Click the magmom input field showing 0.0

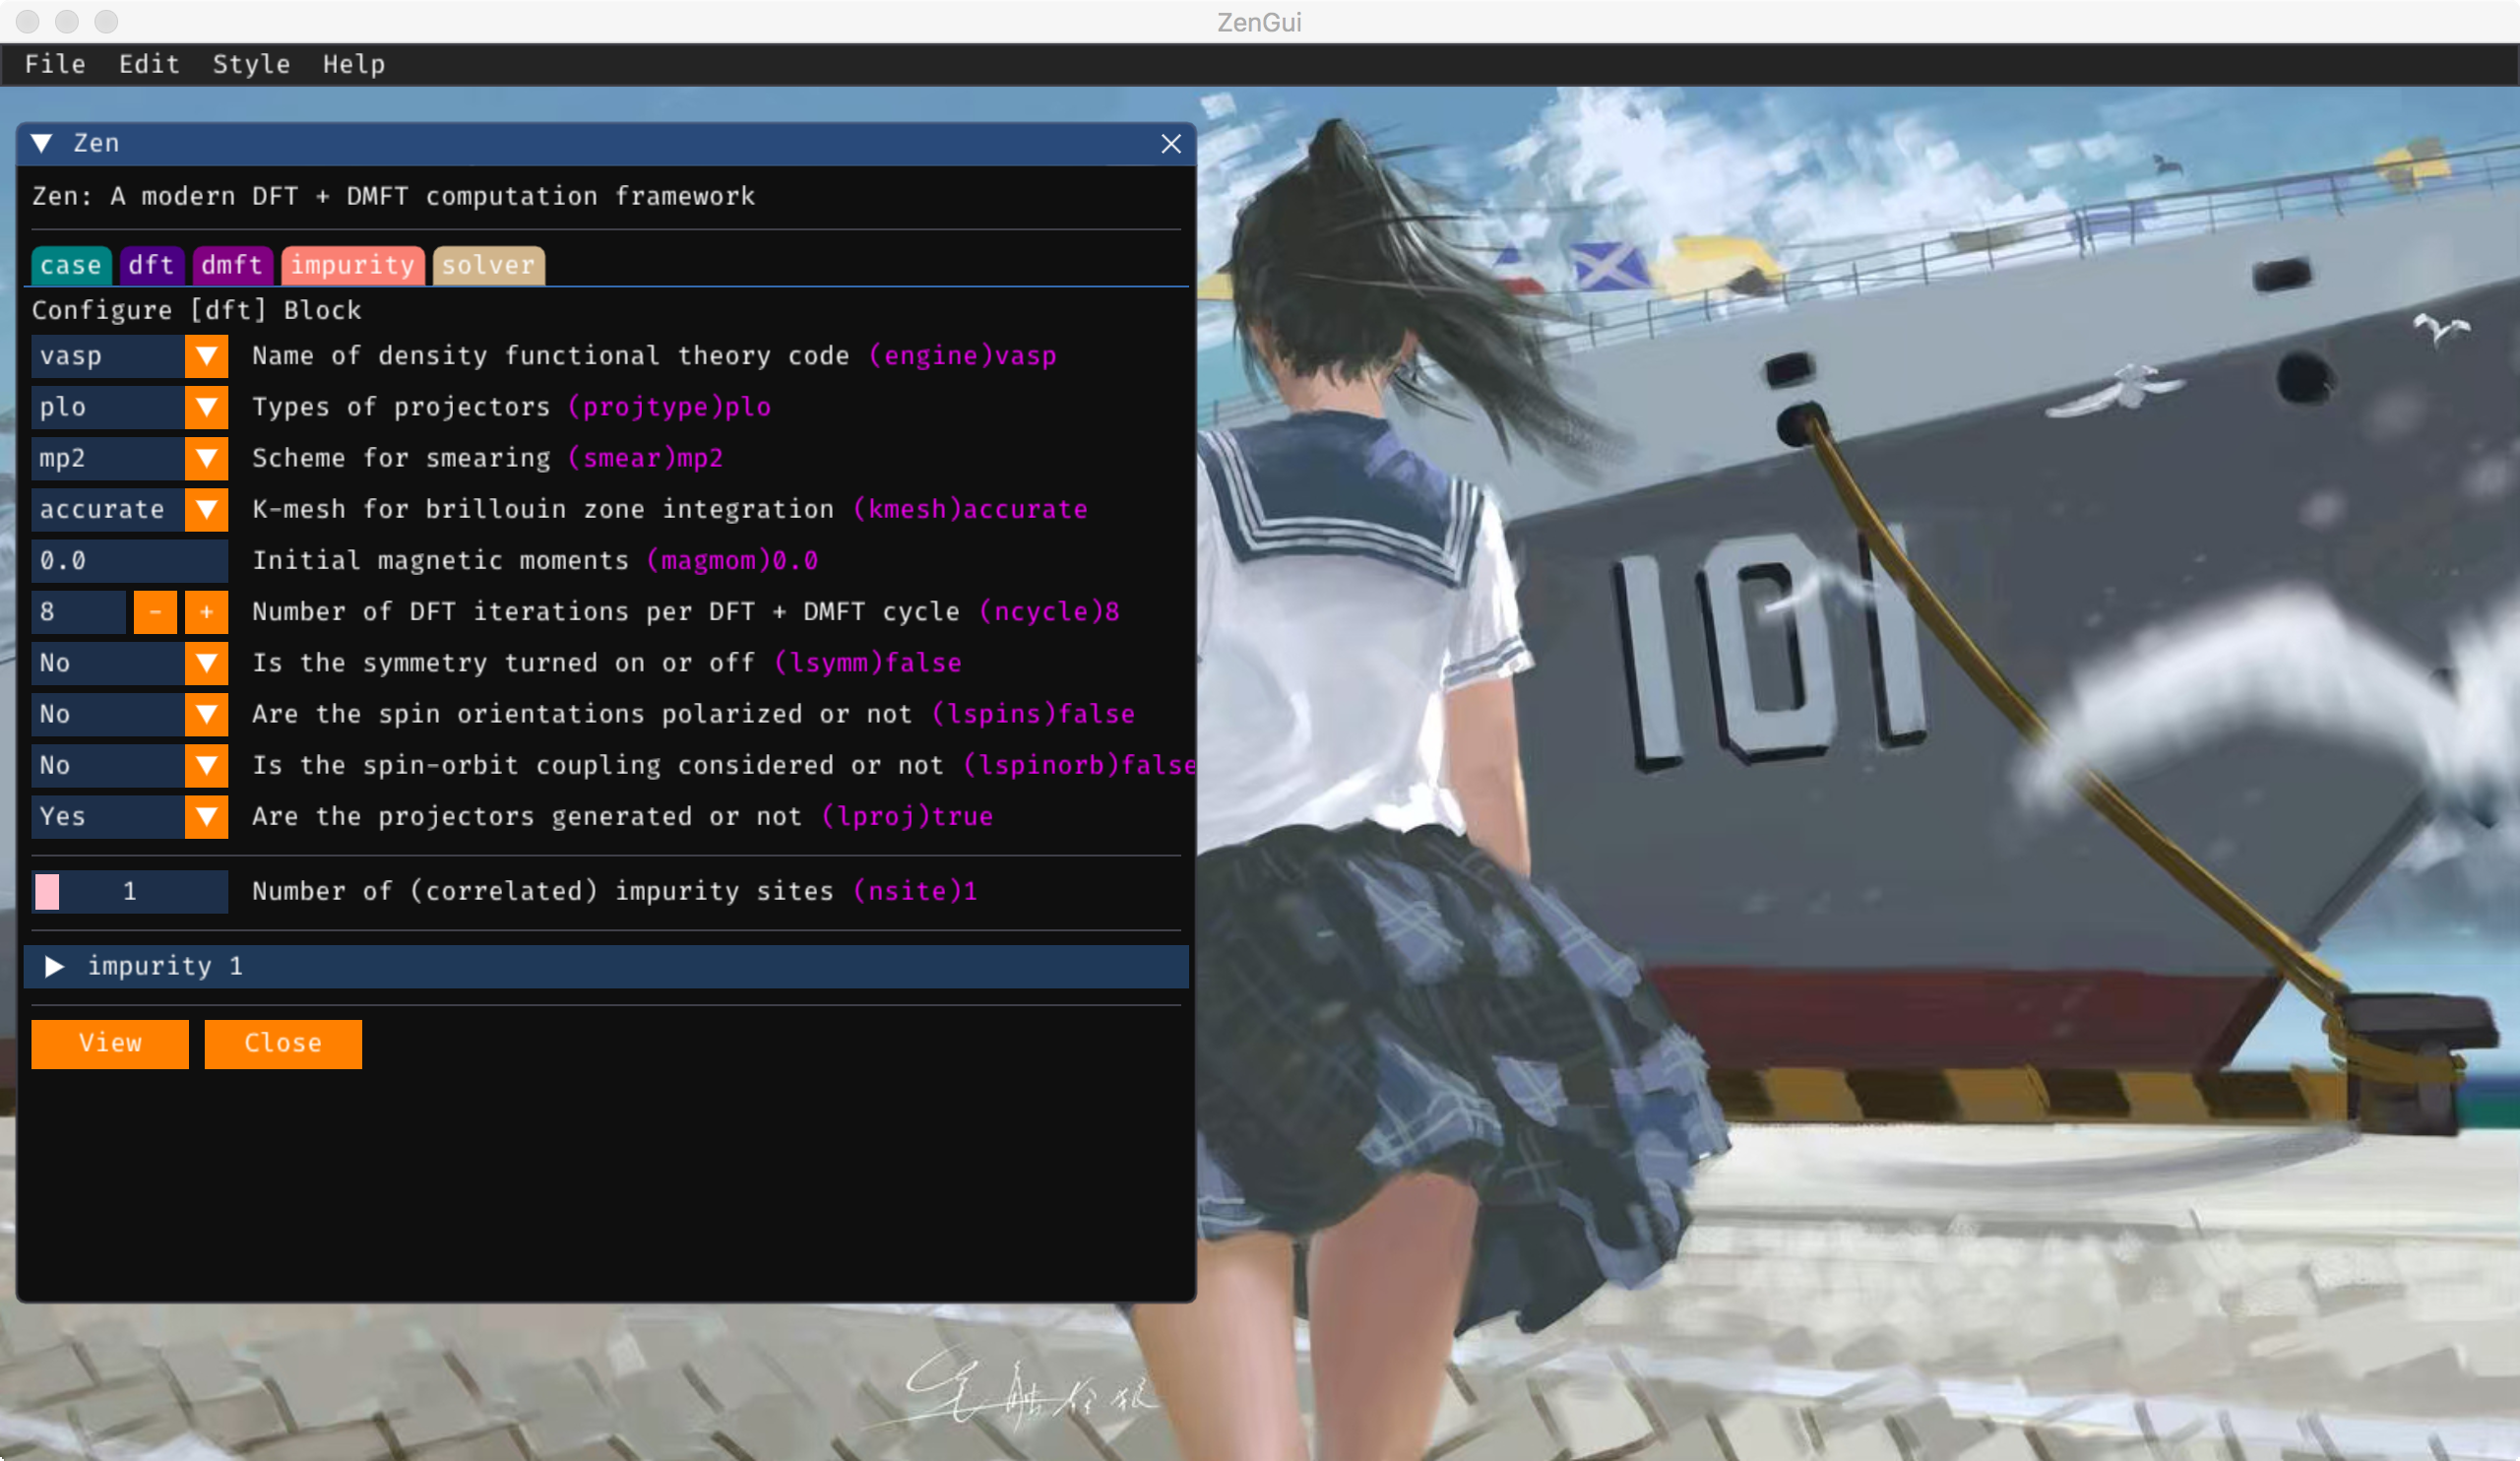pos(130,561)
